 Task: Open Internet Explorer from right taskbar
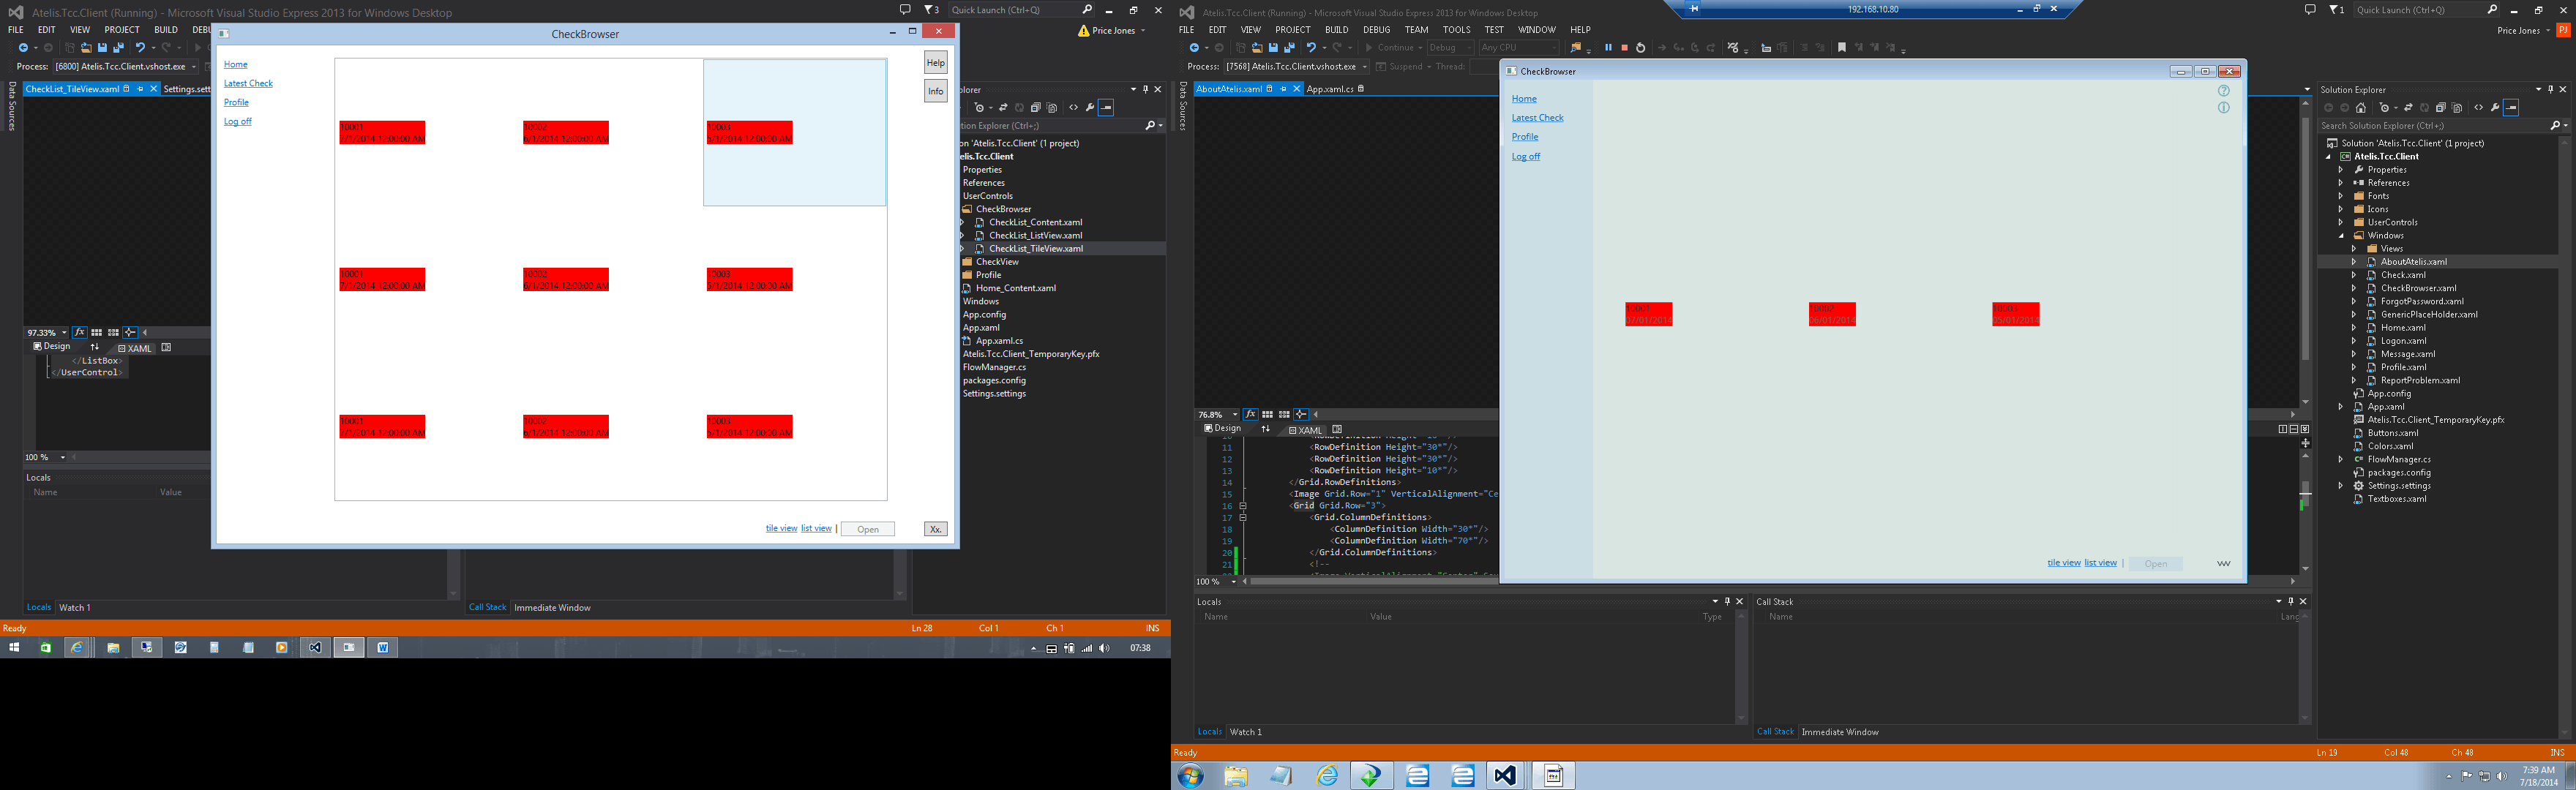[1327, 776]
